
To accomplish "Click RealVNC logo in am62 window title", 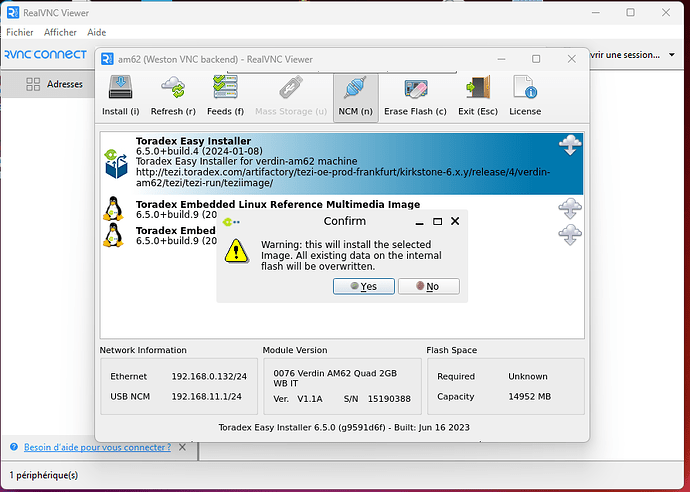I will point(107,59).
